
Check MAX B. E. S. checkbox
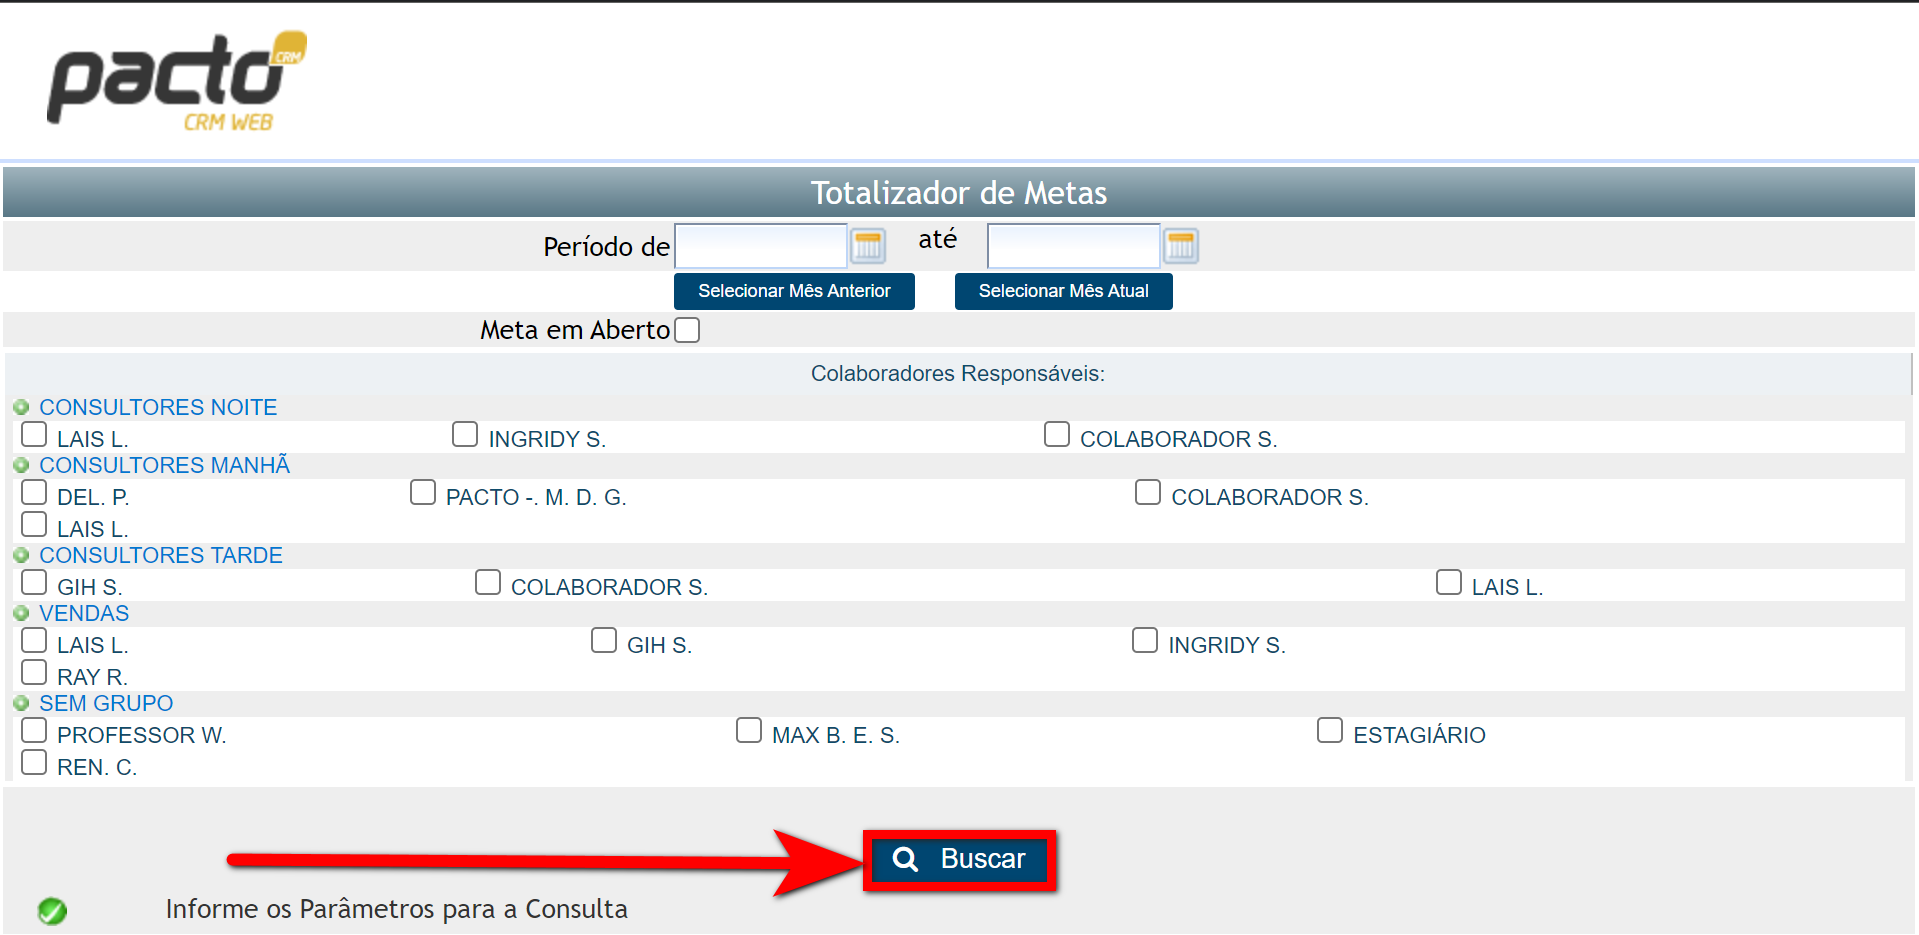pos(748,730)
